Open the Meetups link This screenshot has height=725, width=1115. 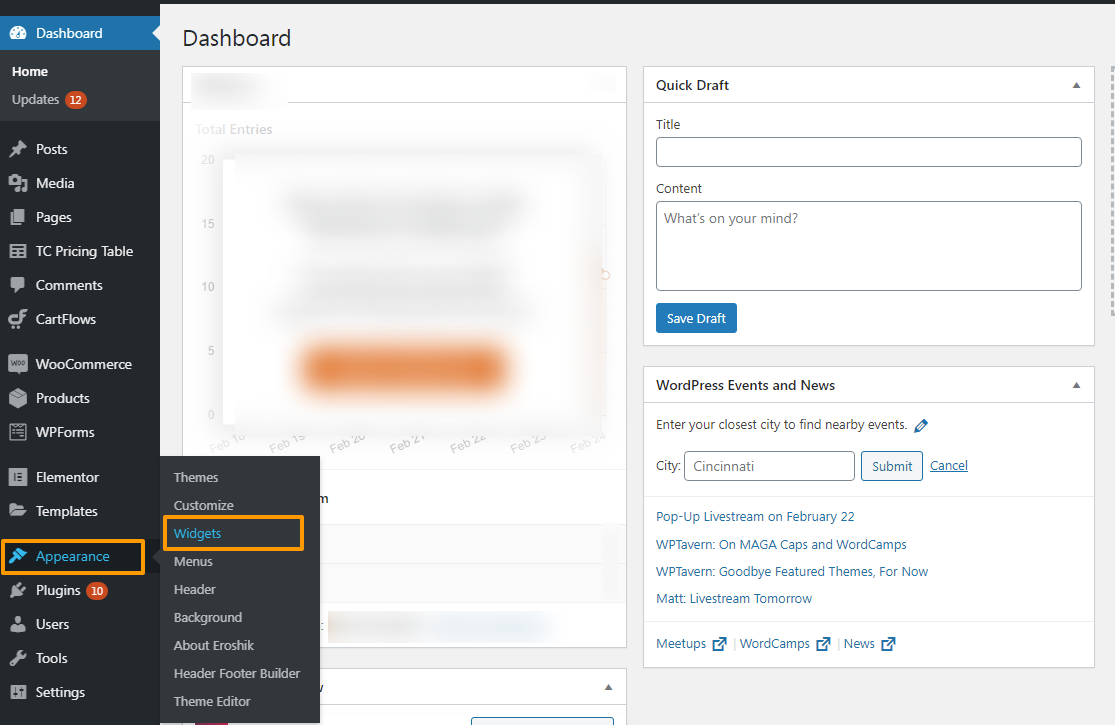tap(681, 643)
